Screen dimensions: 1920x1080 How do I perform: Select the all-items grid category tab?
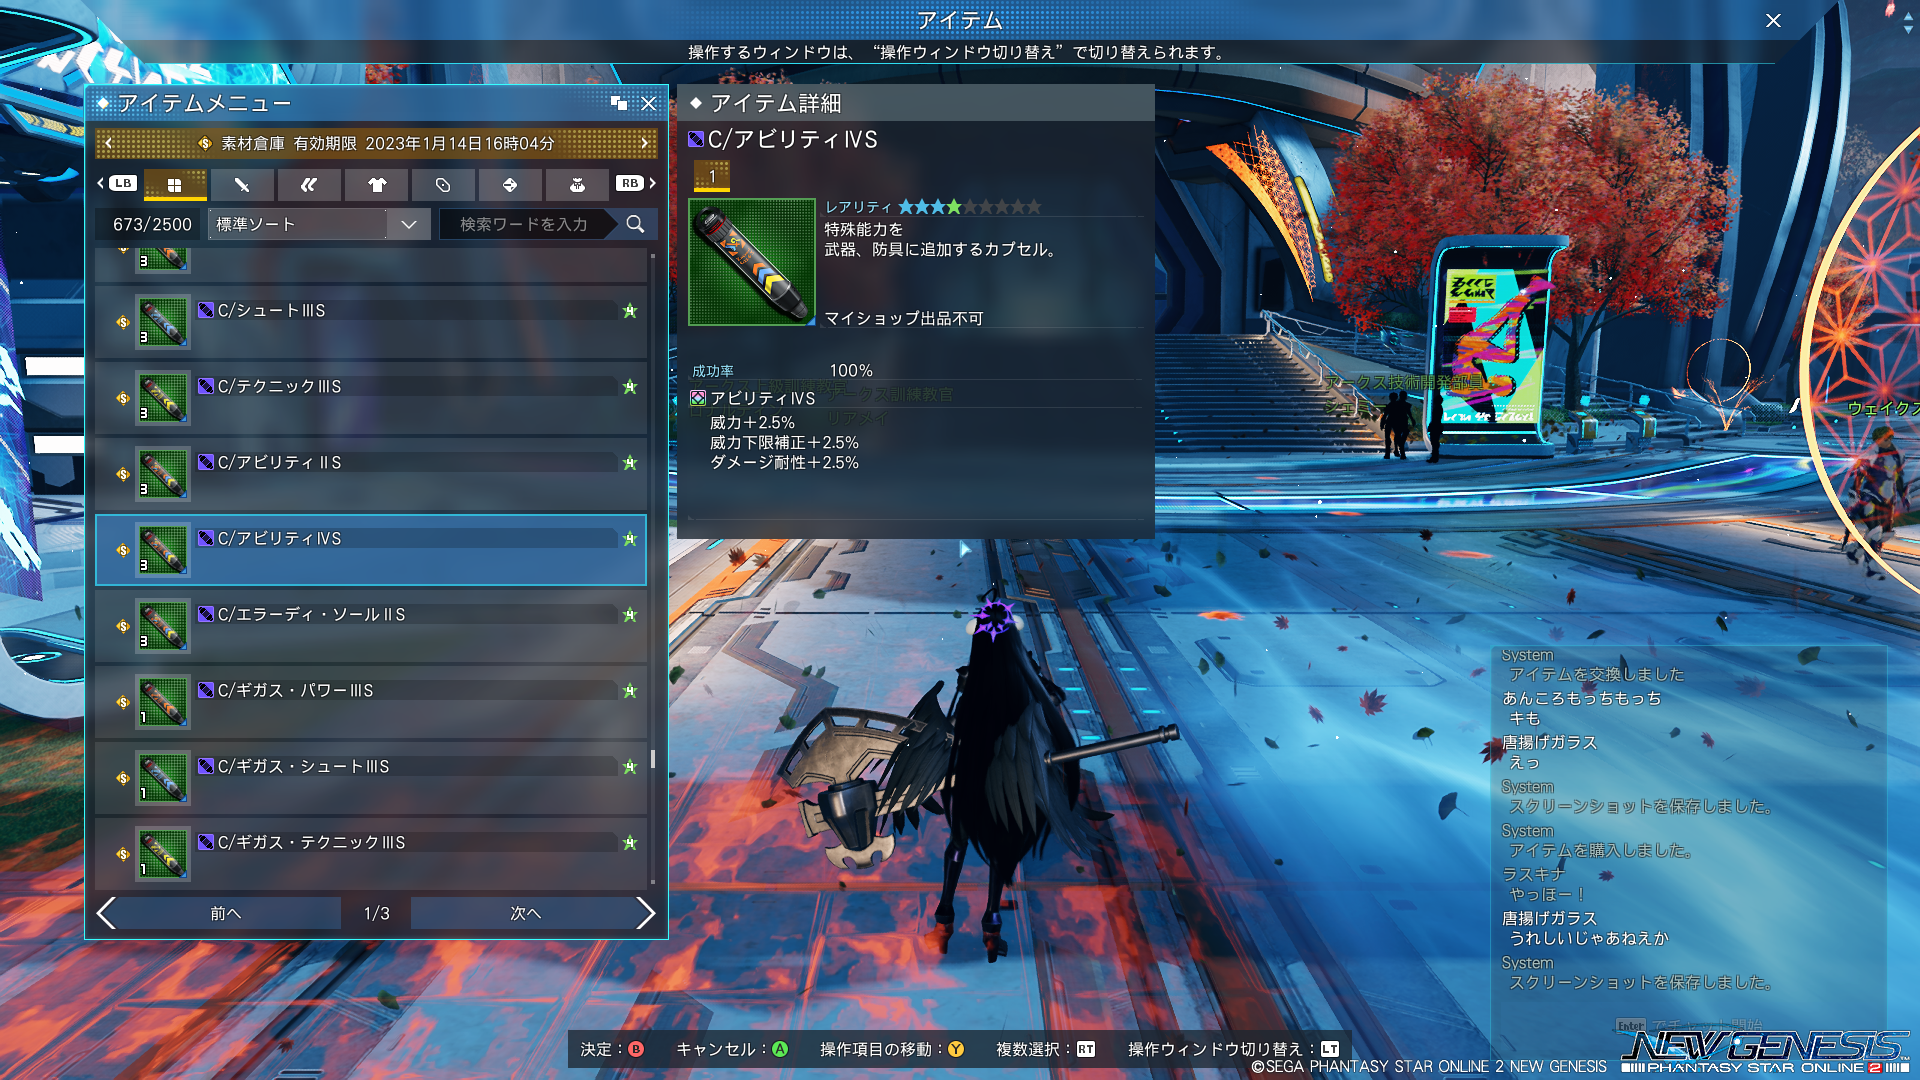(175, 184)
